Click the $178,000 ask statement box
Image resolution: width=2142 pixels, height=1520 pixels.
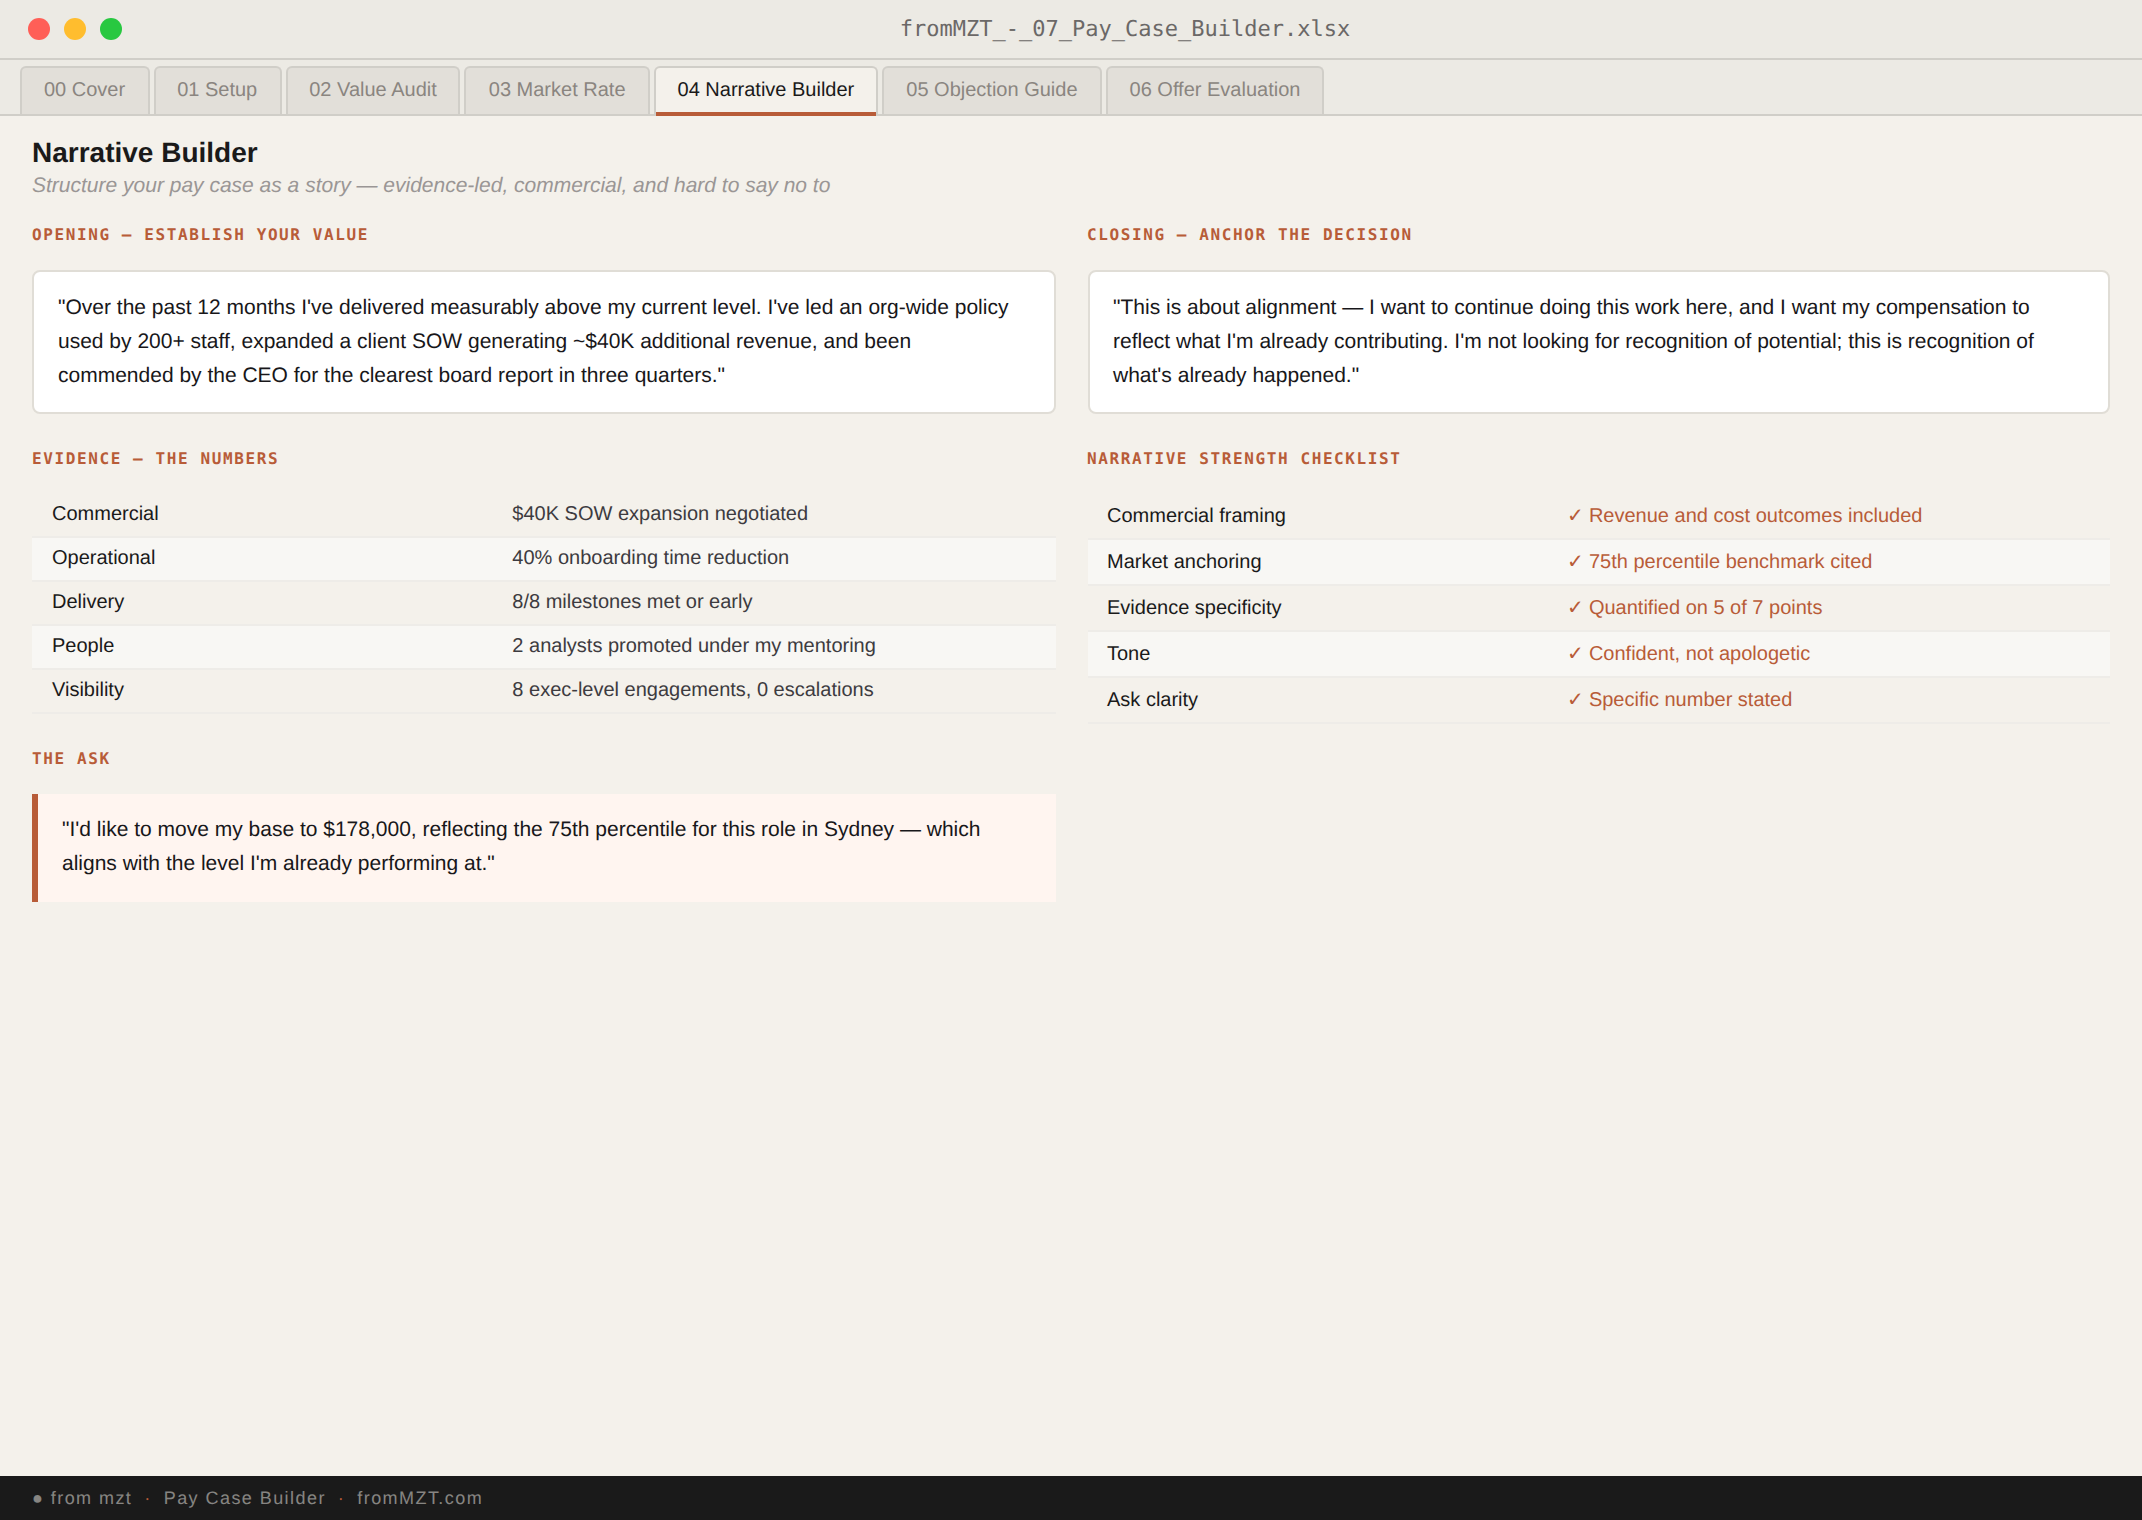(544, 848)
